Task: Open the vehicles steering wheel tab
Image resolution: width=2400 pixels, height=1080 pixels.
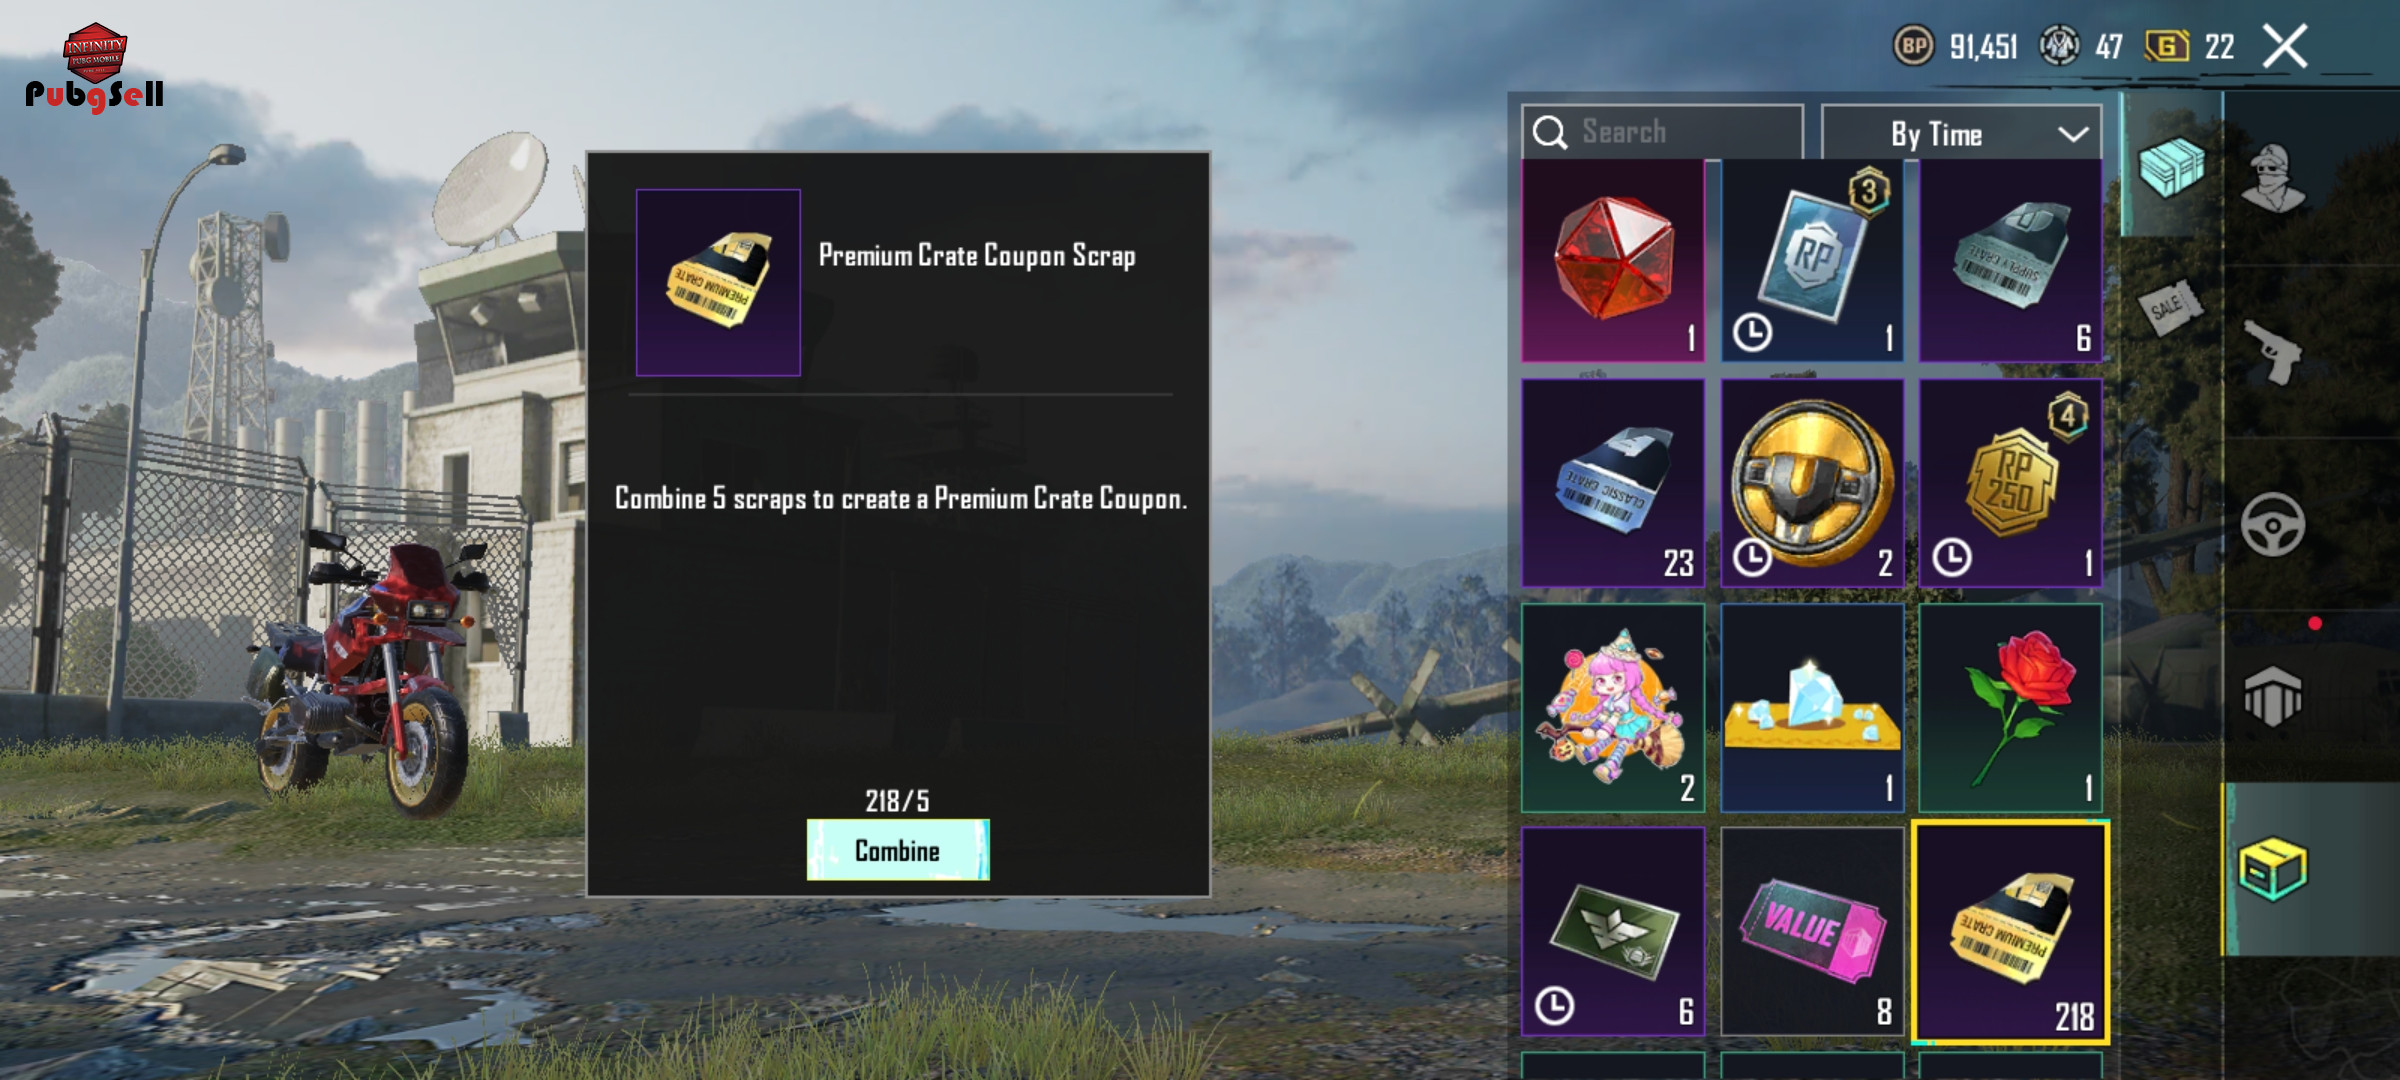Action: 2272,524
